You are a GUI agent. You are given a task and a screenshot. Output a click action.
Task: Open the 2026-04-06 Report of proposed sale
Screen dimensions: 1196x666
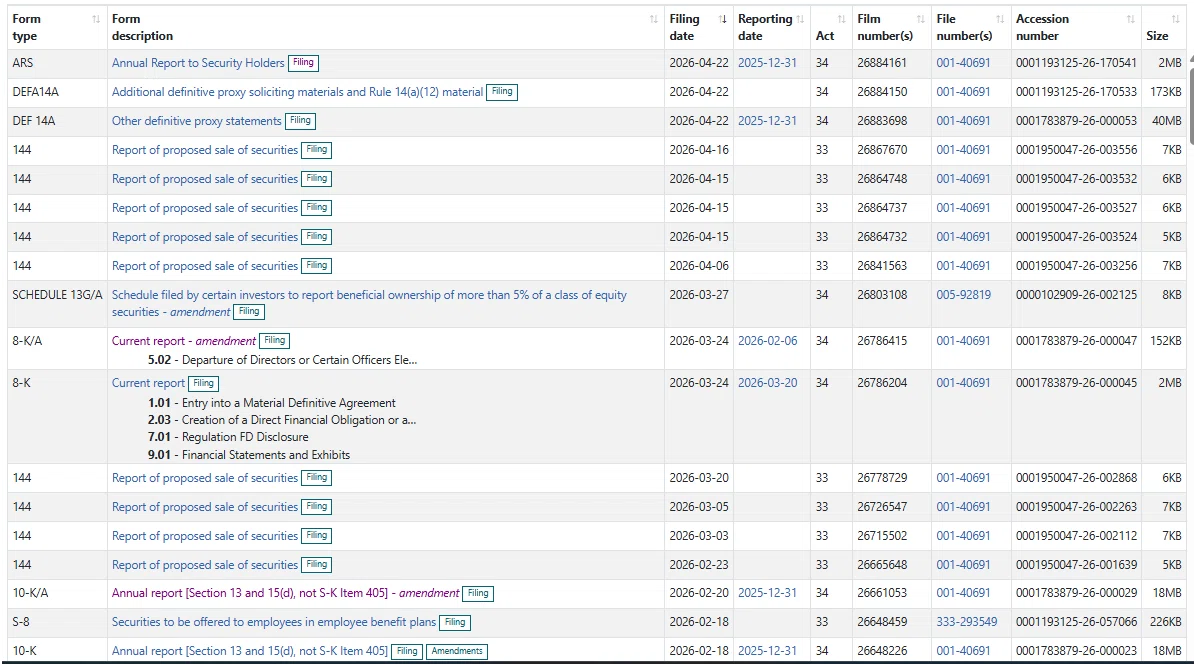click(x=204, y=265)
